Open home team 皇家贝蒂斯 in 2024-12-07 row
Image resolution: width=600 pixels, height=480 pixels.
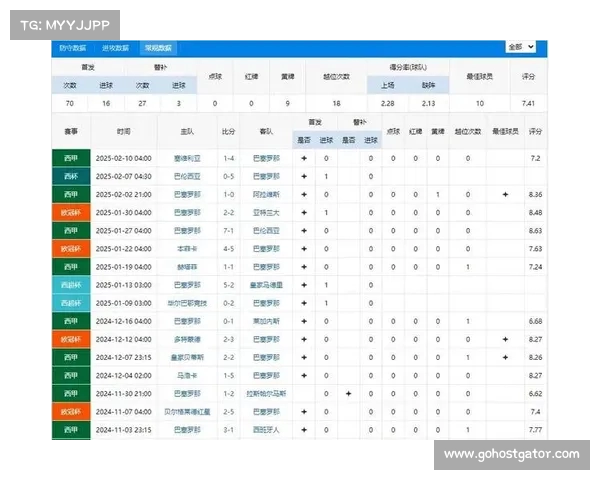coord(187,358)
